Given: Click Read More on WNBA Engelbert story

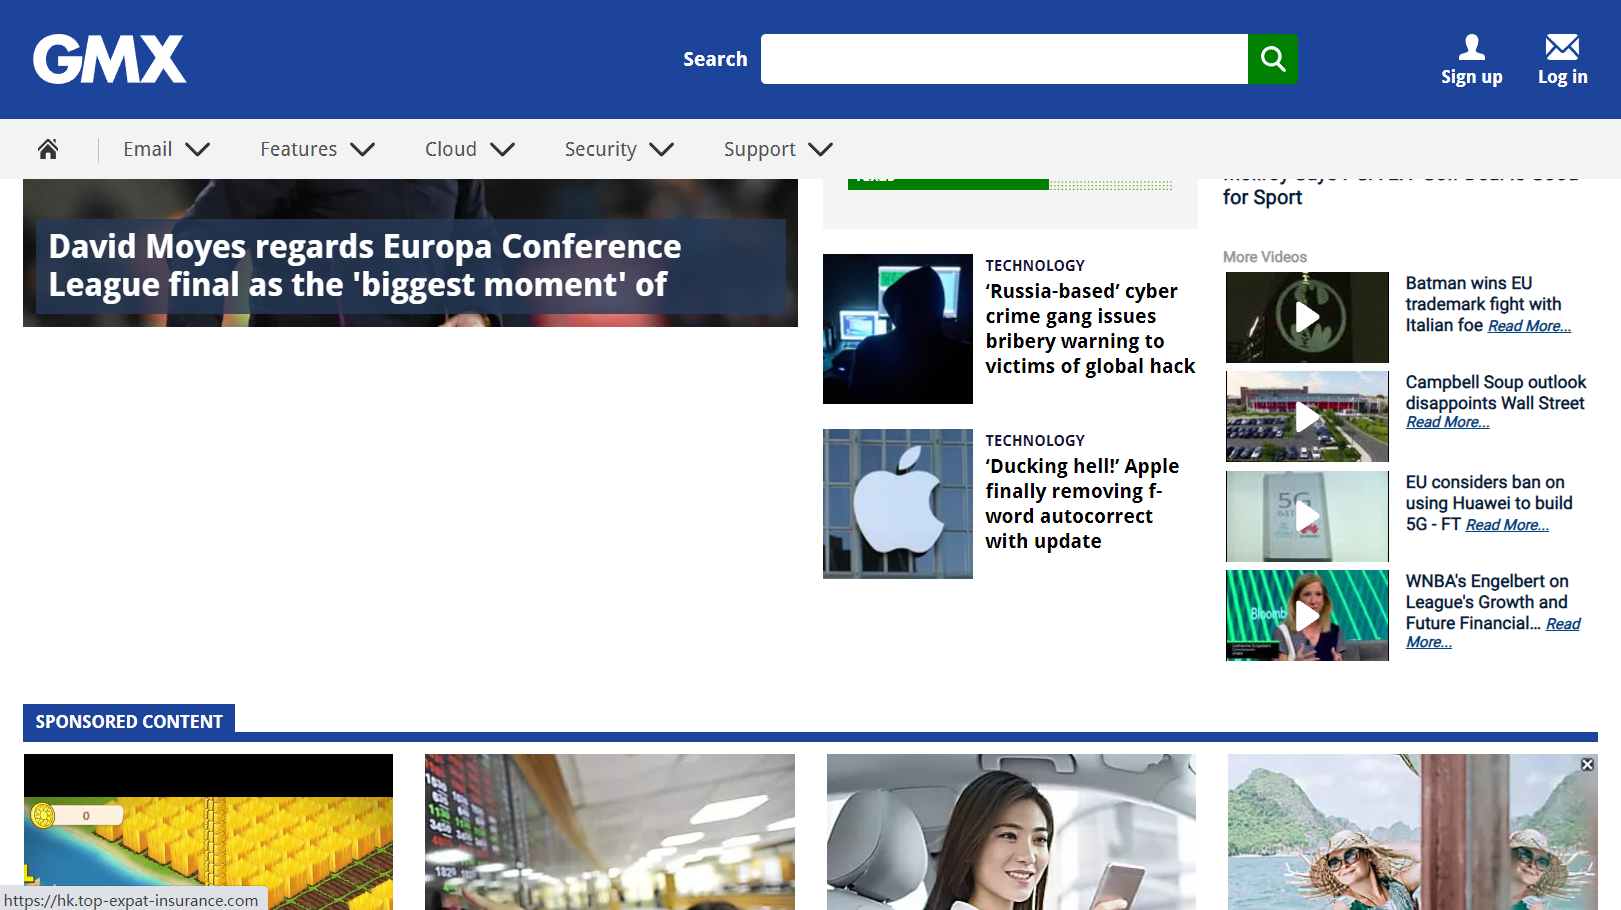Looking at the screenshot, I should coord(1563,624).
